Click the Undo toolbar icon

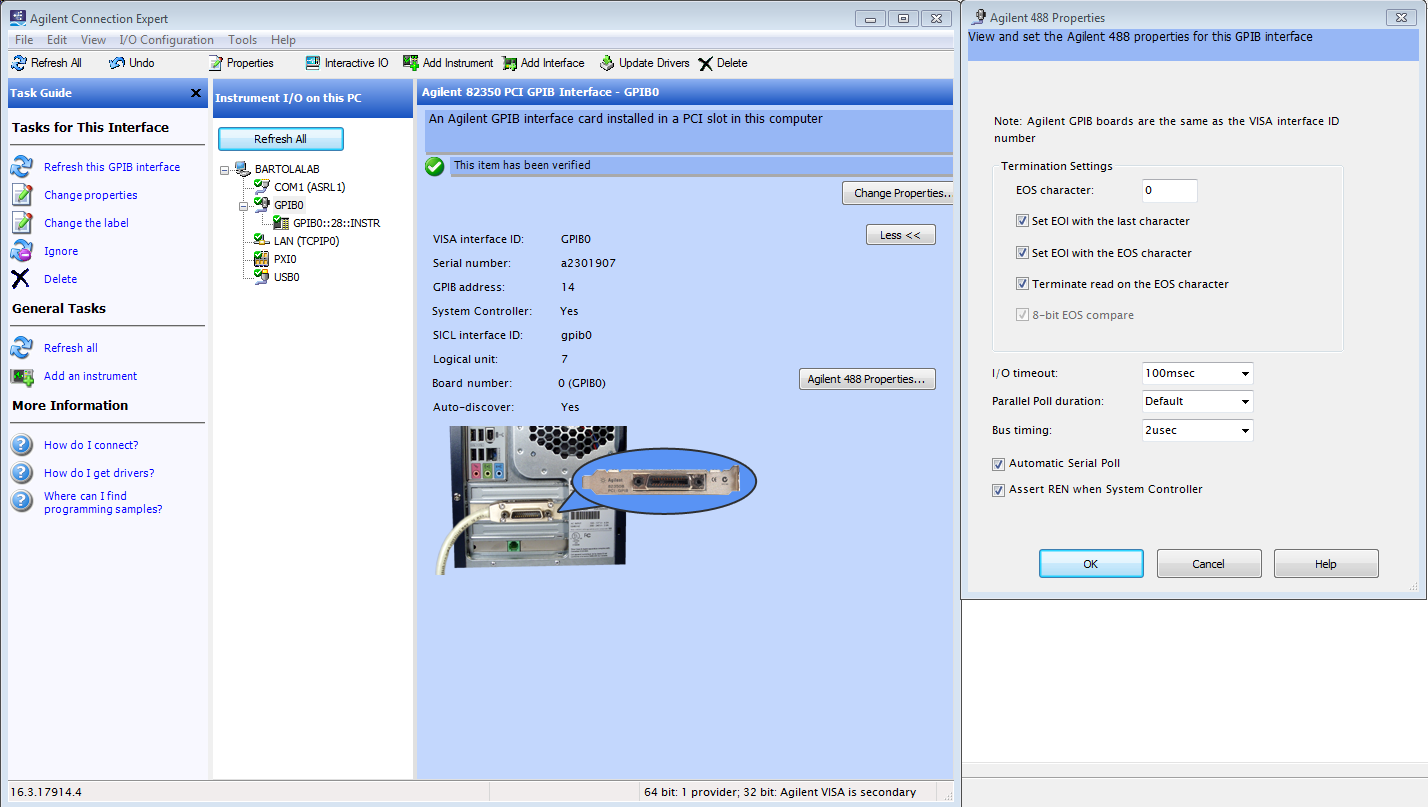[x=117, y=63]
